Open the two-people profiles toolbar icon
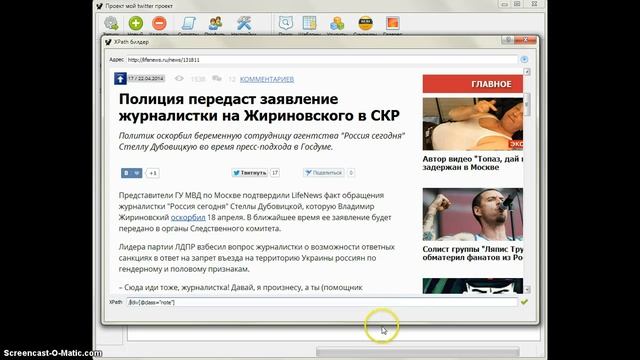Viewport: 640px width, 360px height. tap(215, 23)
